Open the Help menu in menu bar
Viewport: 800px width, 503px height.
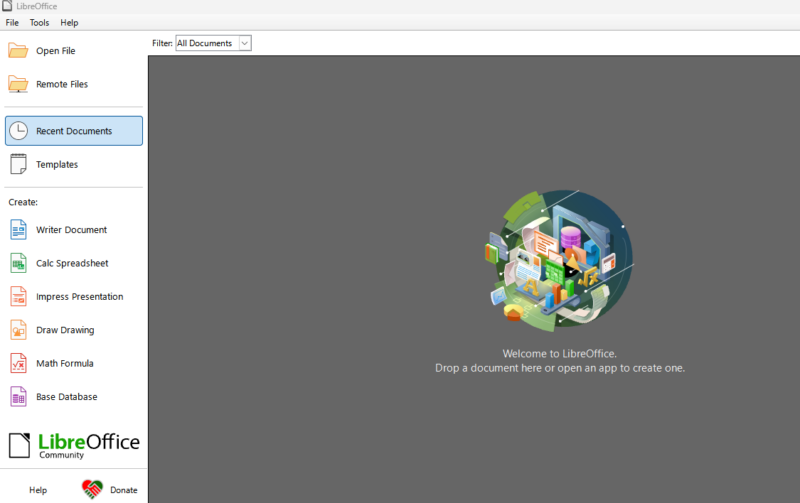point(69,22)
